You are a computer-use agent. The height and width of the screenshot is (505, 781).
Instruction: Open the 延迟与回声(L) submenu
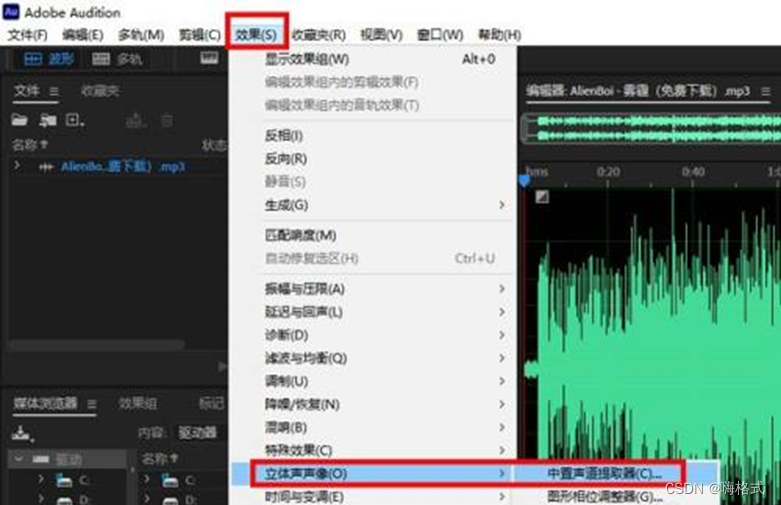click(x=371, y=312)
